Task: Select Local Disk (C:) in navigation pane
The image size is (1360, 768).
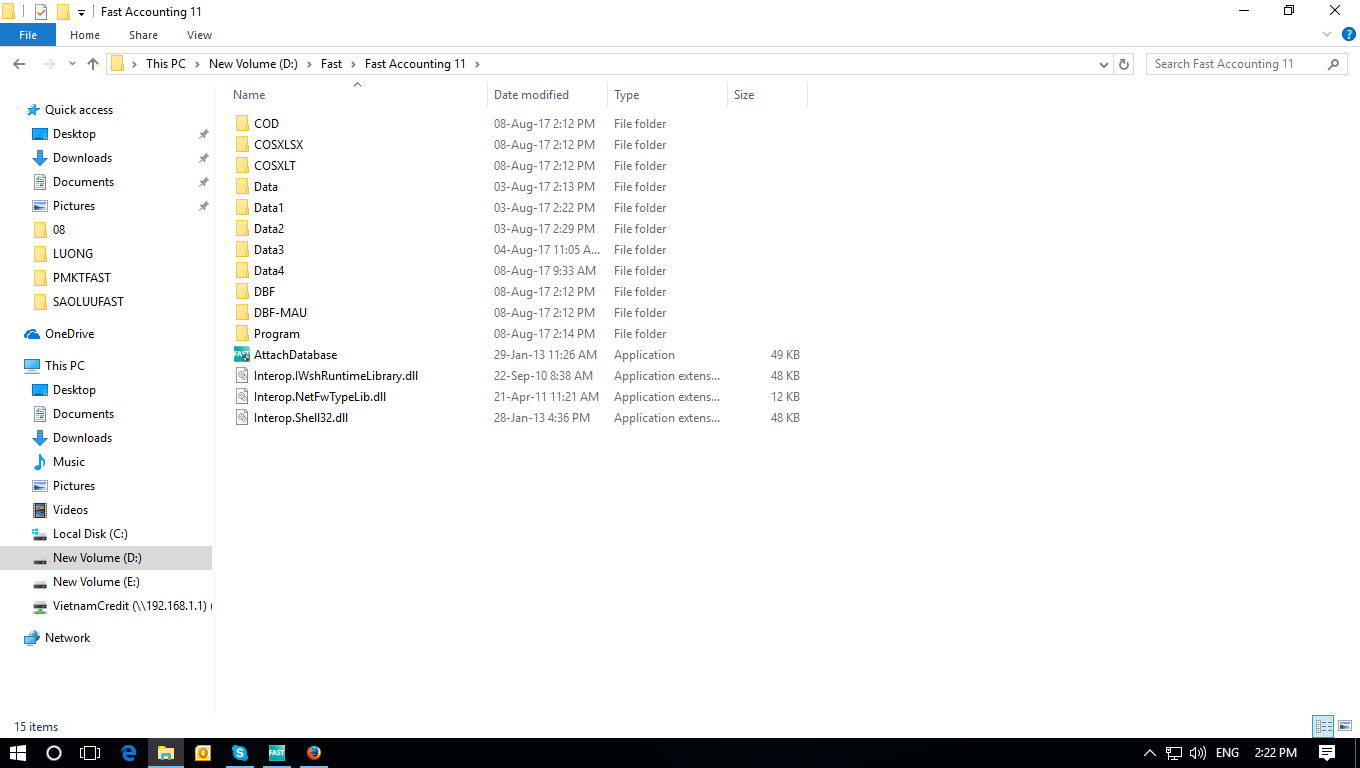Action: [90, 534]
